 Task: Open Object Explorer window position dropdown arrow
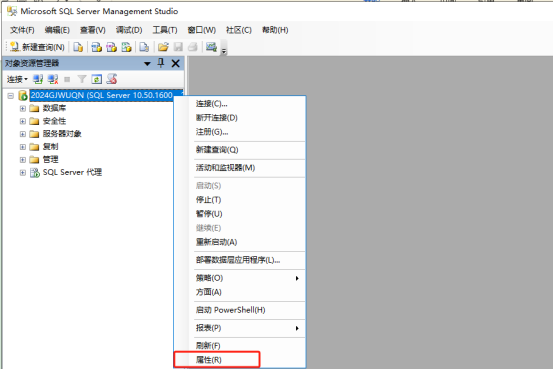pos(147,64)
